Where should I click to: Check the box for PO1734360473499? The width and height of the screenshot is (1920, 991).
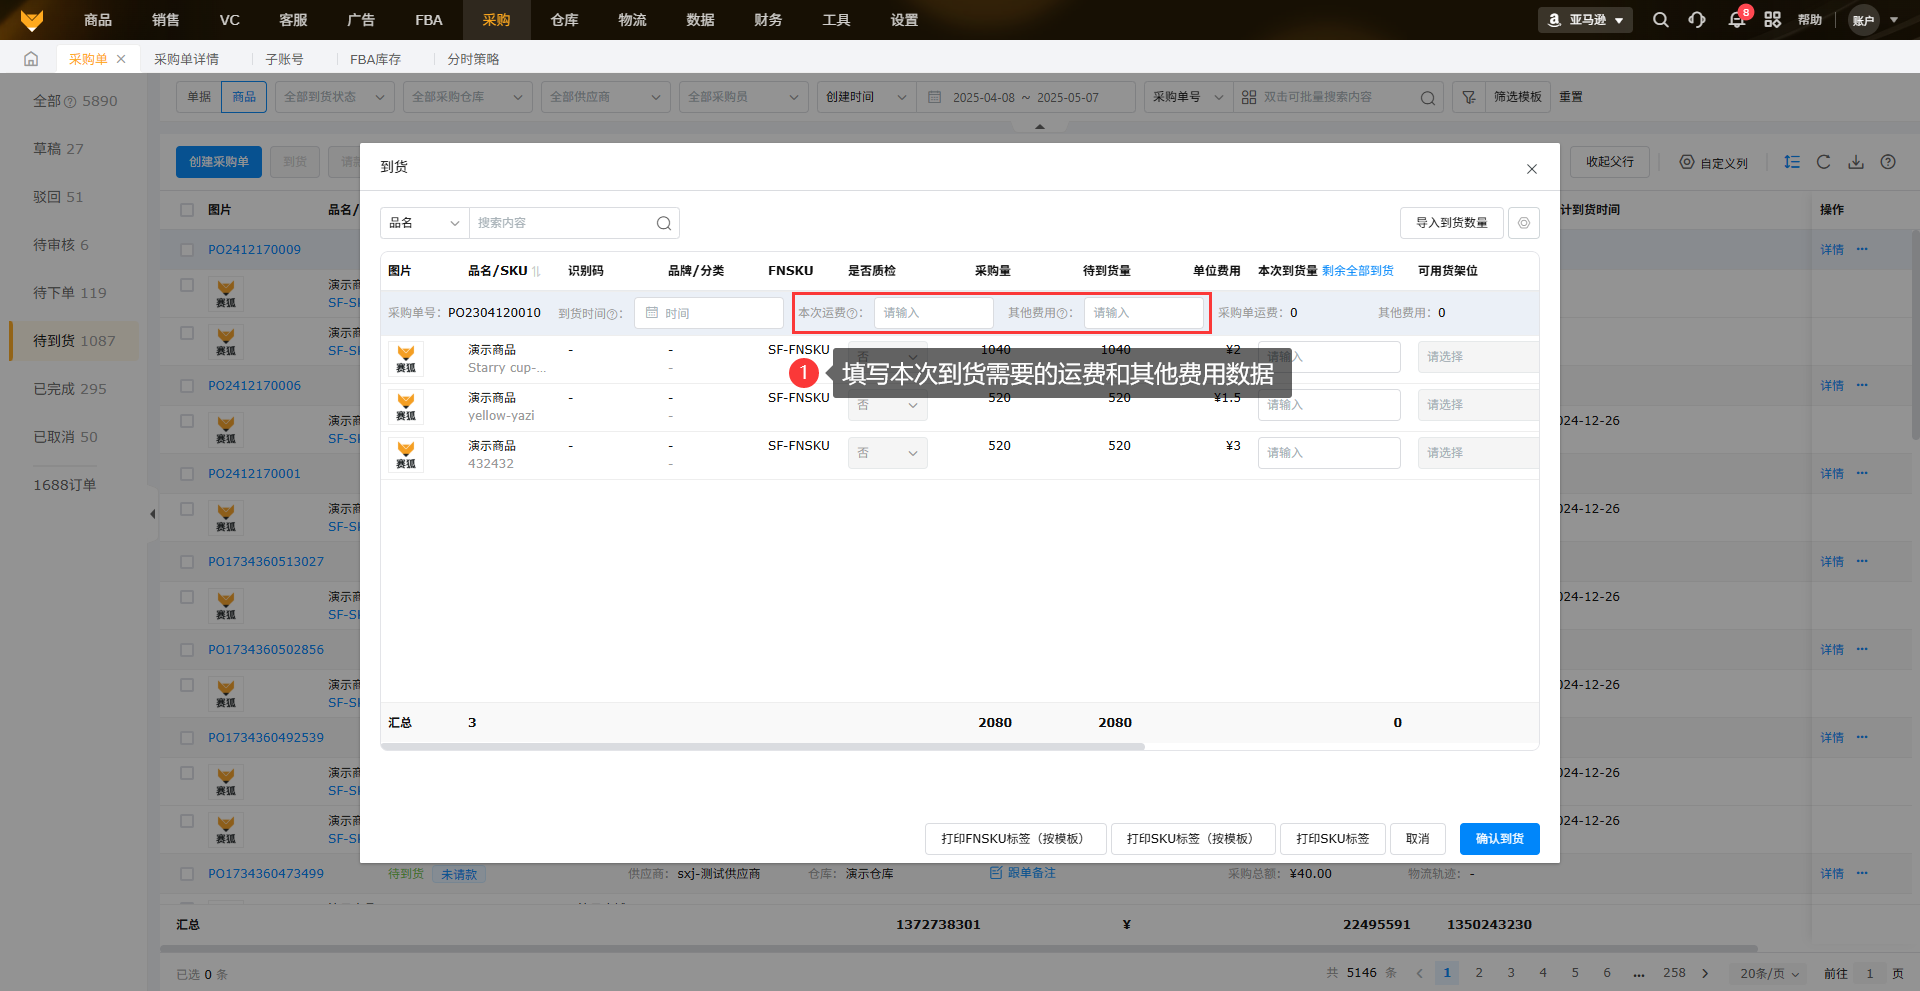[187, 874]
